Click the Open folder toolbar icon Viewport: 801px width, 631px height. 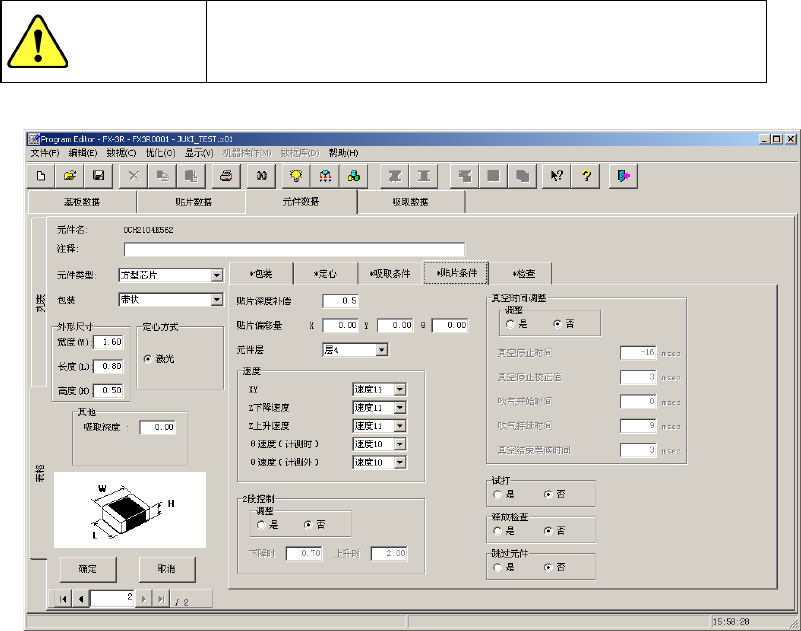[x=71, y=175]
